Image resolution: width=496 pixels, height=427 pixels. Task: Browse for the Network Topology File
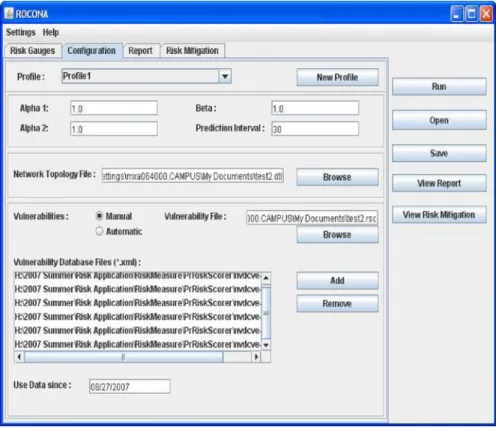[x=337, y=177]
